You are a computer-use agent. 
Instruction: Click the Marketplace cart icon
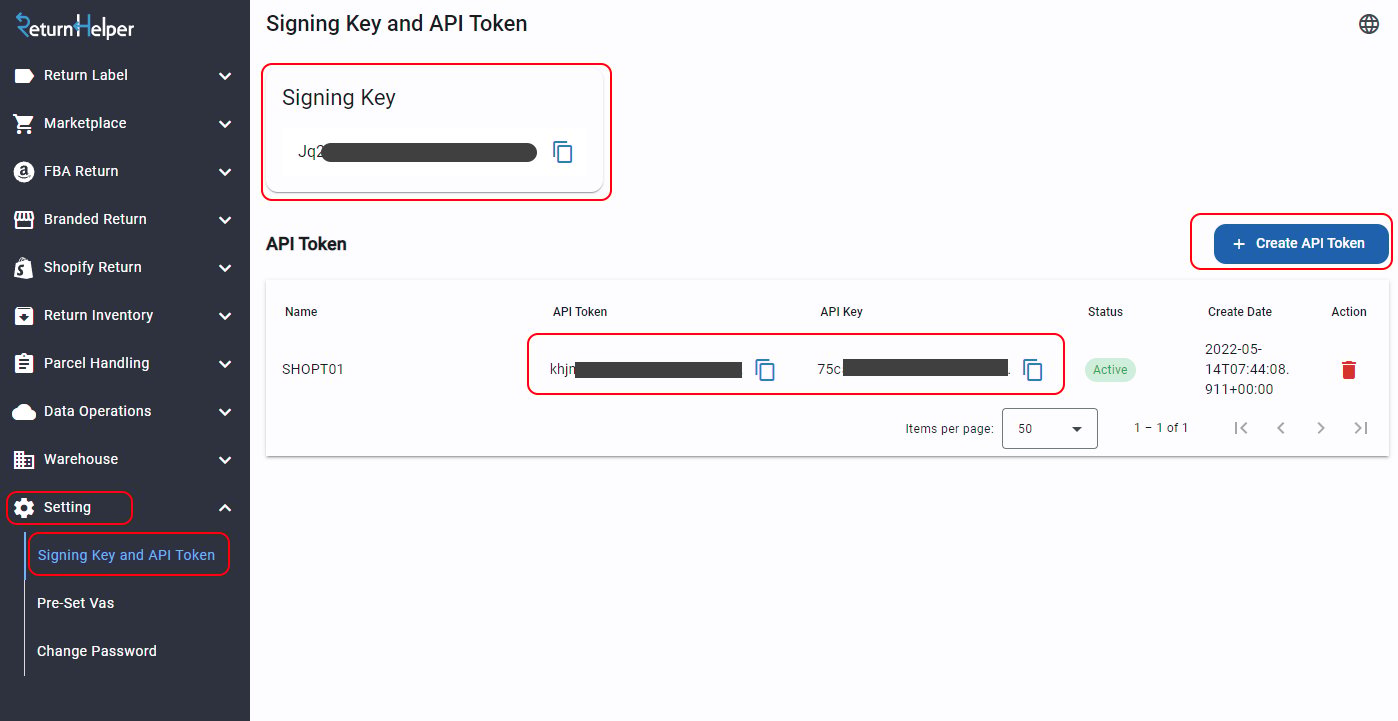tap(24, 124)
